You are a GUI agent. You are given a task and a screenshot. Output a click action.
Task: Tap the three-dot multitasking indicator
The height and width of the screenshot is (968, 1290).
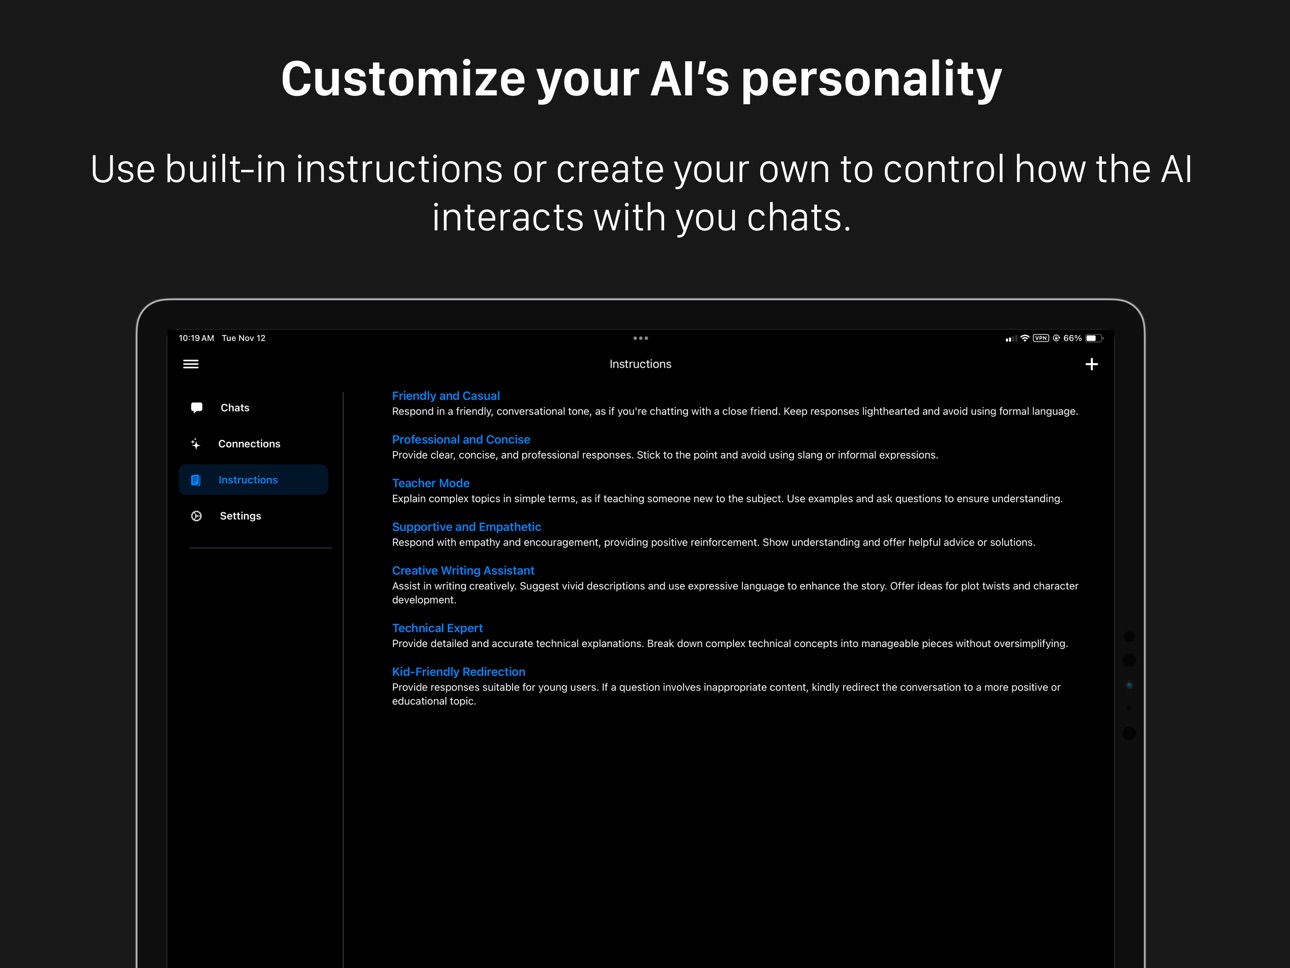click(640, 338)
